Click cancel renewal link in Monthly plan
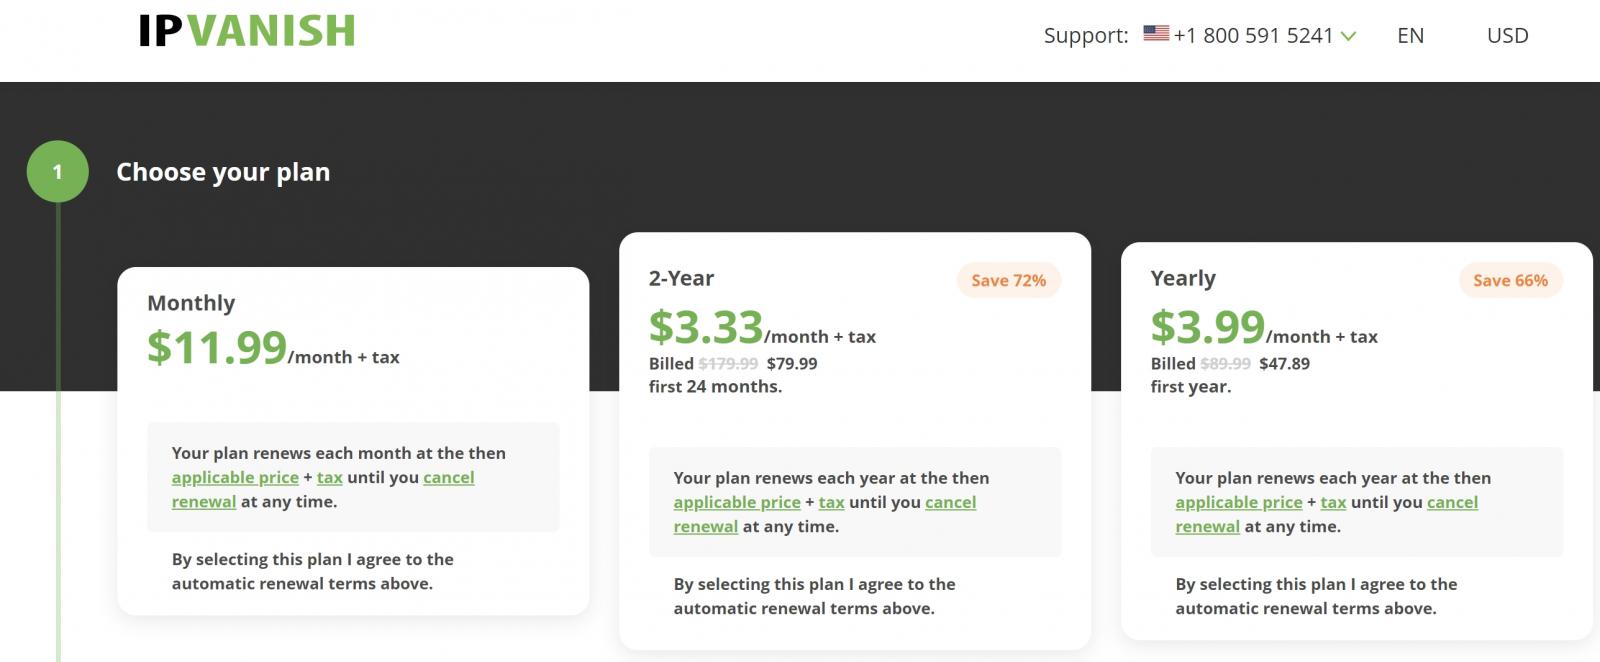Viewport: 1600px width, 662px height. (448, 478)
